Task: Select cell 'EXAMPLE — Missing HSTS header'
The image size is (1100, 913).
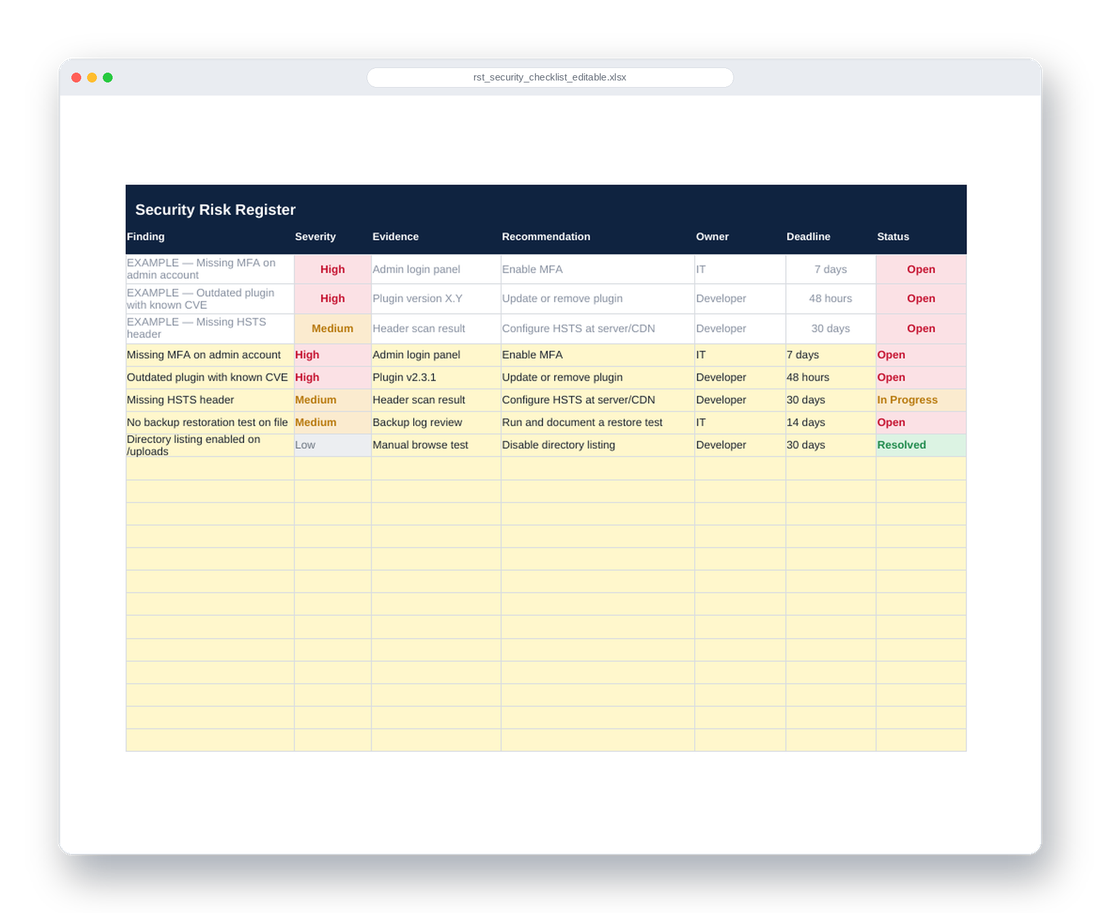Action: tap(210, 328)
